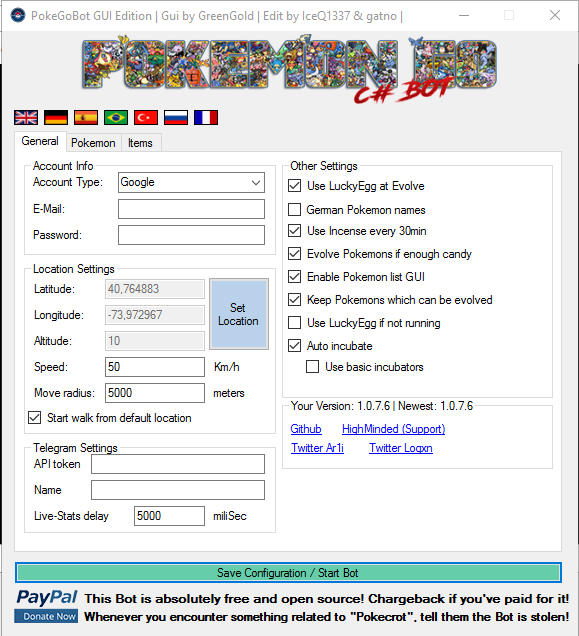This screenshot has width=579, height=636.
Task: Toggle Use Incense every 30min
Action: pos(295,231)
